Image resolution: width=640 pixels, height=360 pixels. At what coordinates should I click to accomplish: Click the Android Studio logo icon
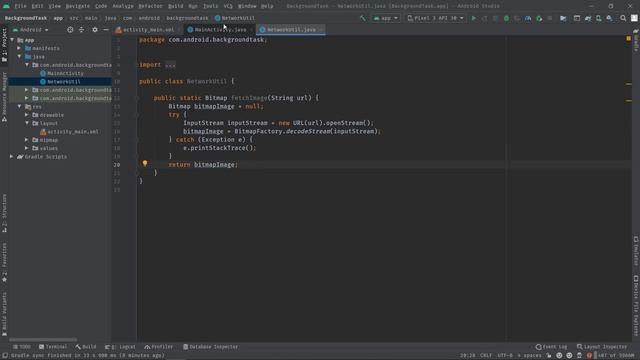pos(6,6)
